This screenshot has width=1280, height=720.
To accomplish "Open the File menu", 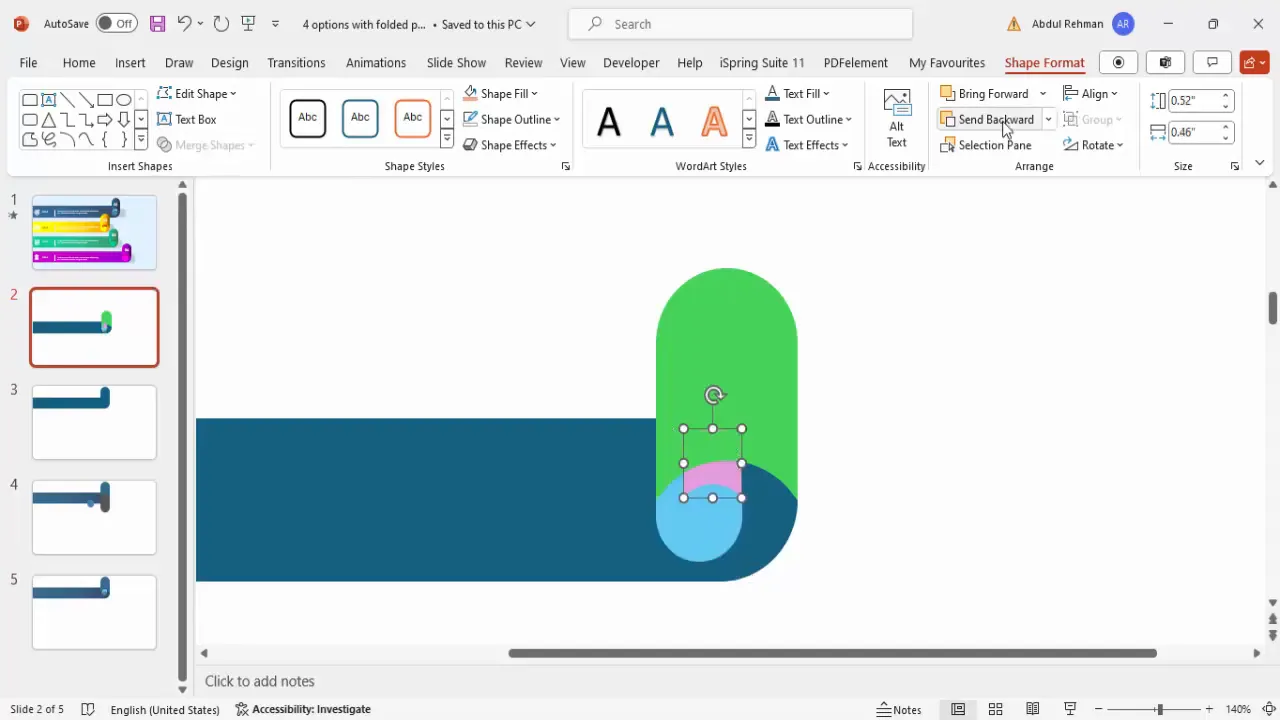I will 28,62.
